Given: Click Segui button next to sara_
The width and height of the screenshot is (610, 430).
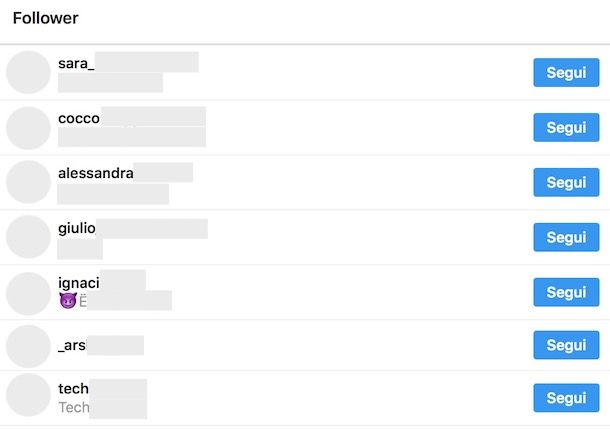Looking at the screenshot, I should 566,73.
